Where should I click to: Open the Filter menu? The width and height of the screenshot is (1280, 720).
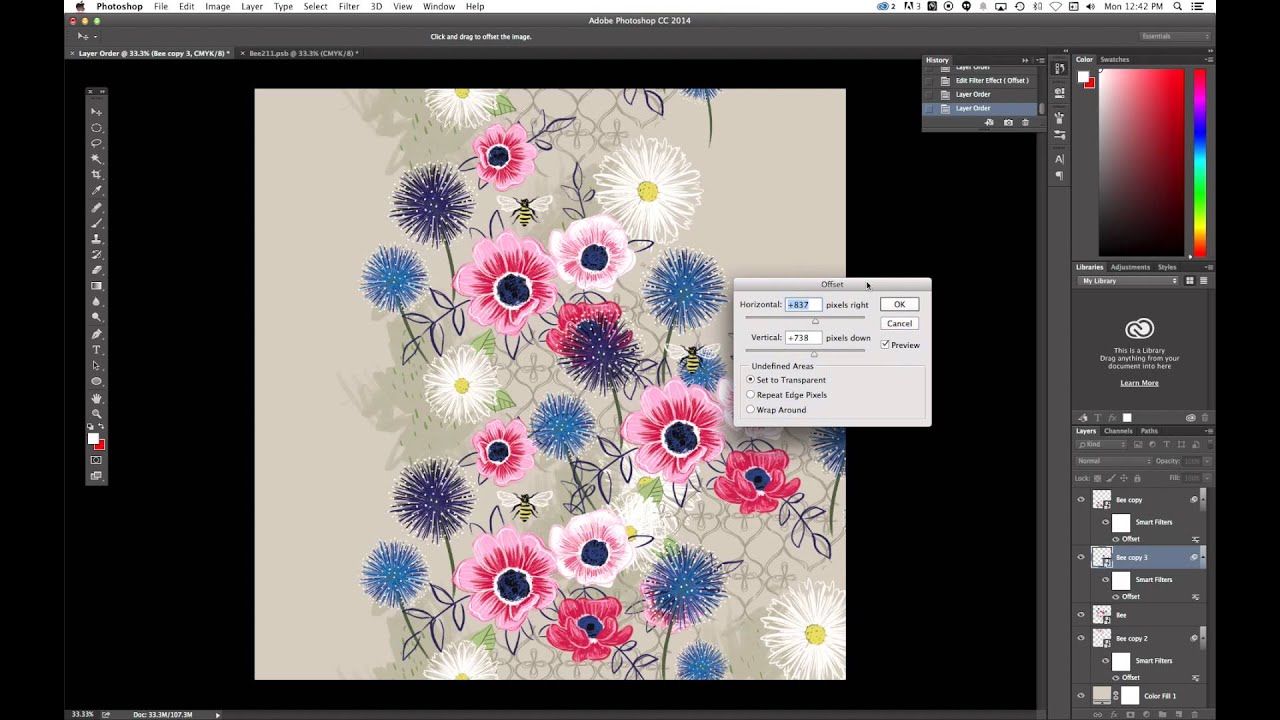click(349, 6)
